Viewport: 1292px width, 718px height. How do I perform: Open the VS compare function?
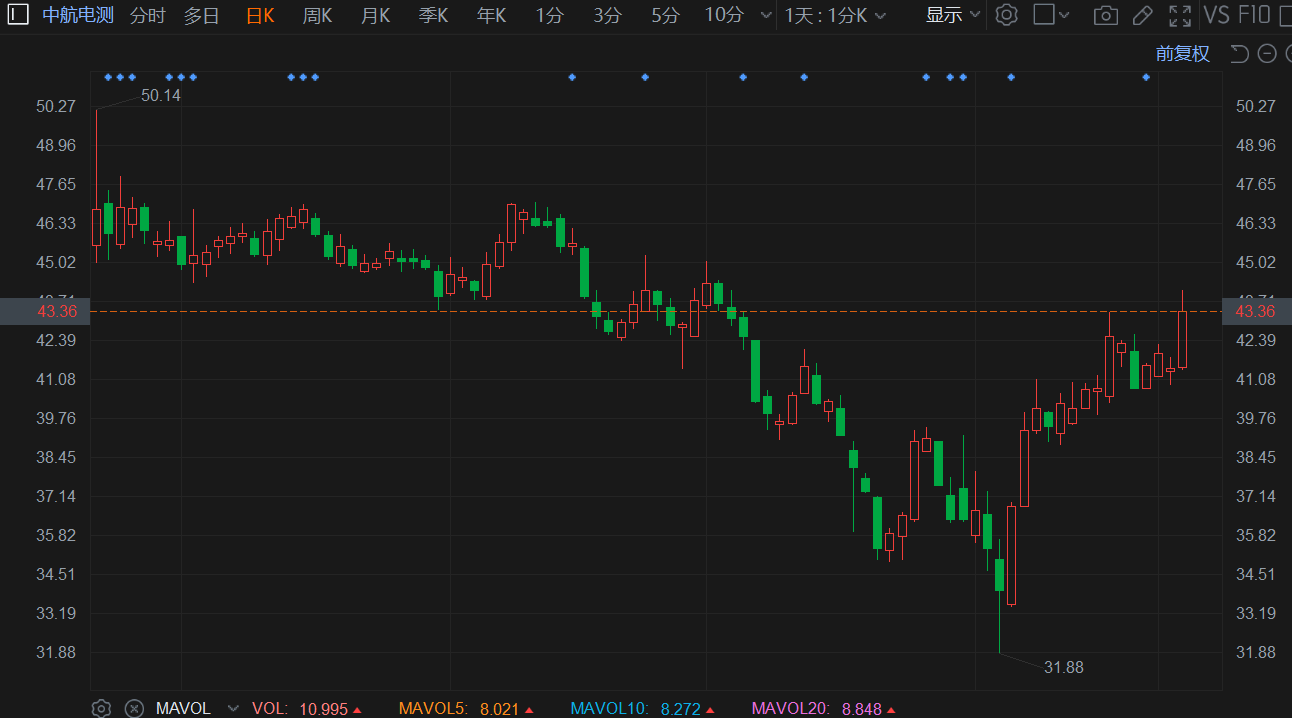1216,15
